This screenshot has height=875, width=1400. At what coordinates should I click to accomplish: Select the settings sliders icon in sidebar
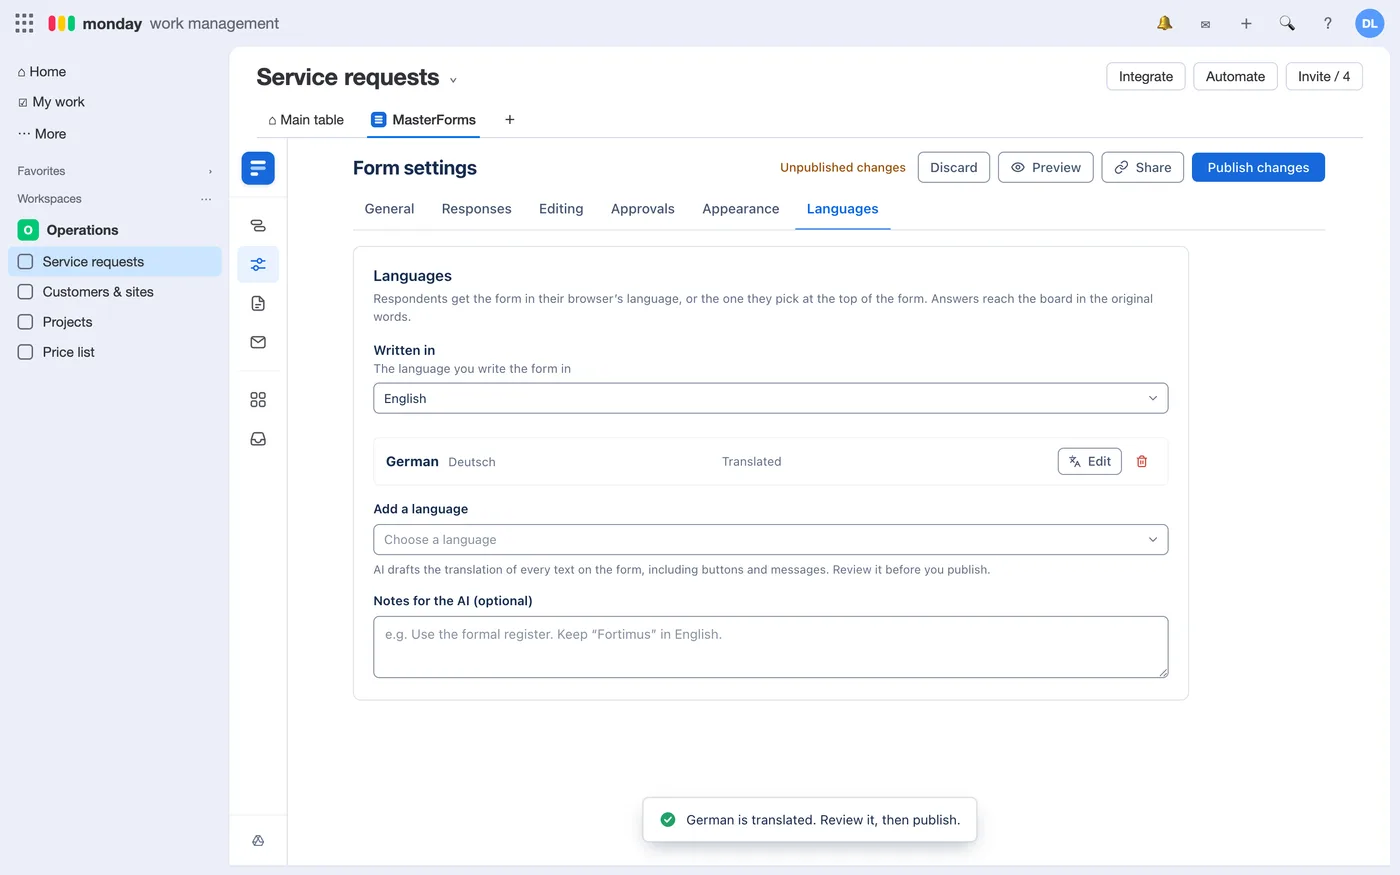coord(258,265)
